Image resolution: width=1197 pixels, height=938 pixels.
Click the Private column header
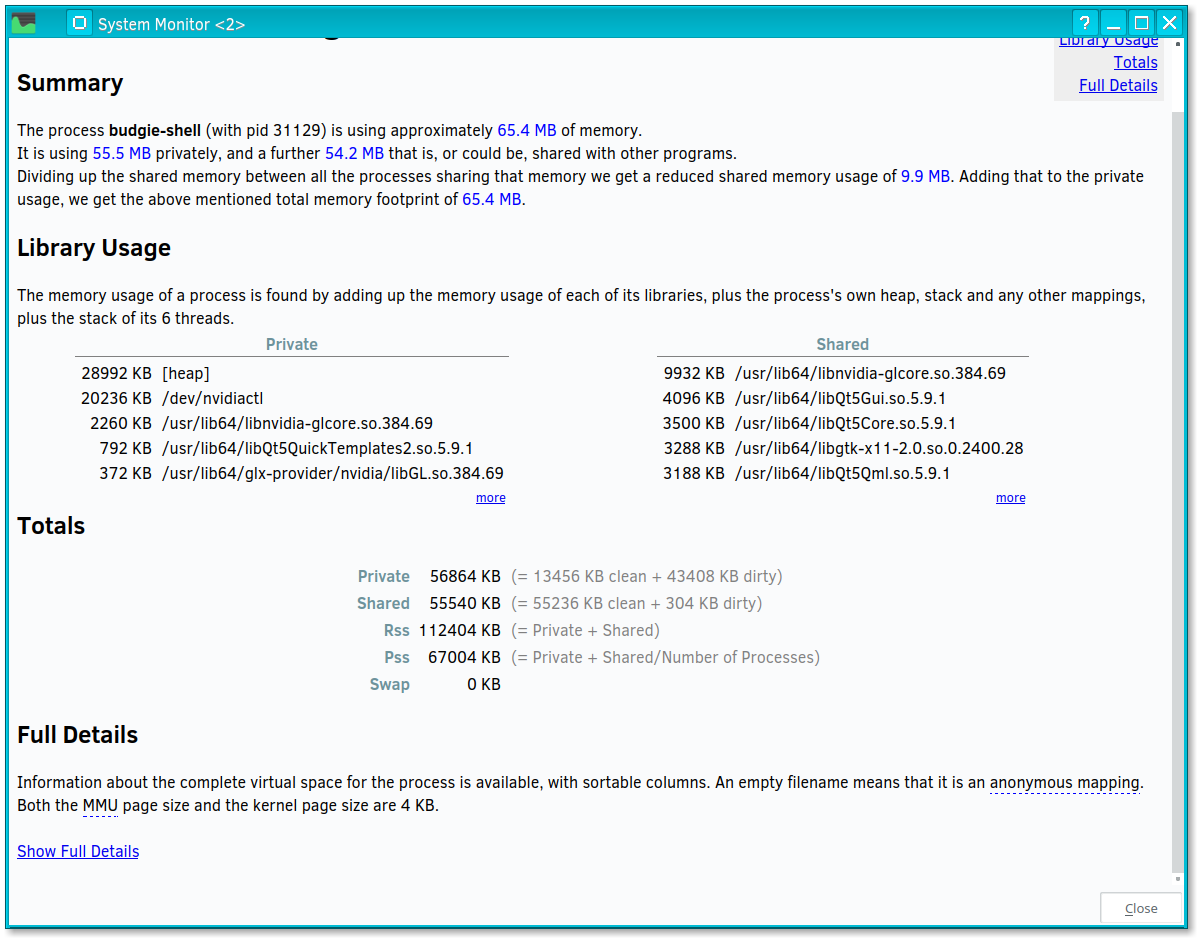292,344
